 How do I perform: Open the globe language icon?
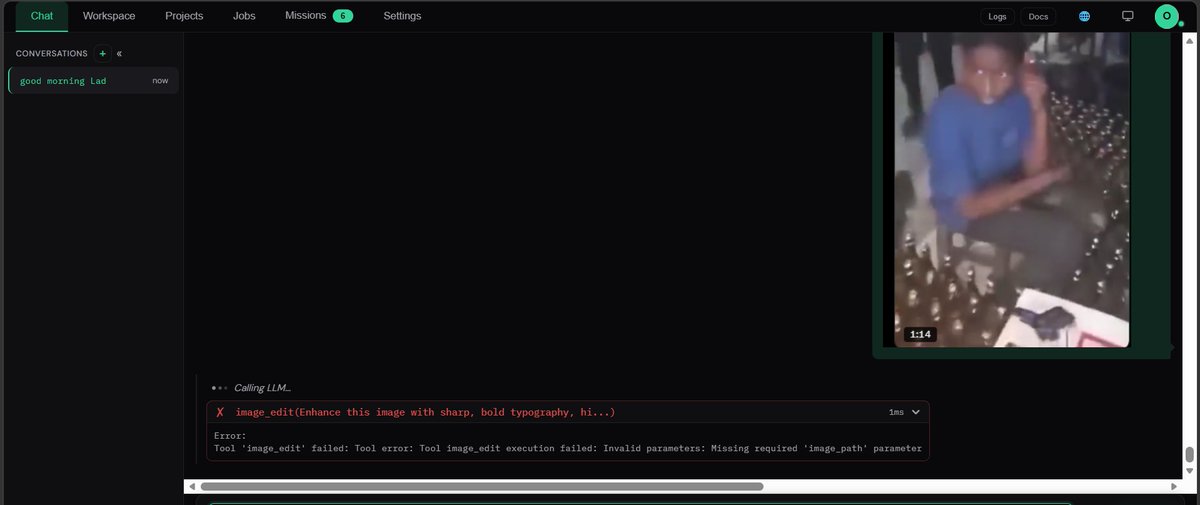pyautogui.click(x=1085, y=16)
